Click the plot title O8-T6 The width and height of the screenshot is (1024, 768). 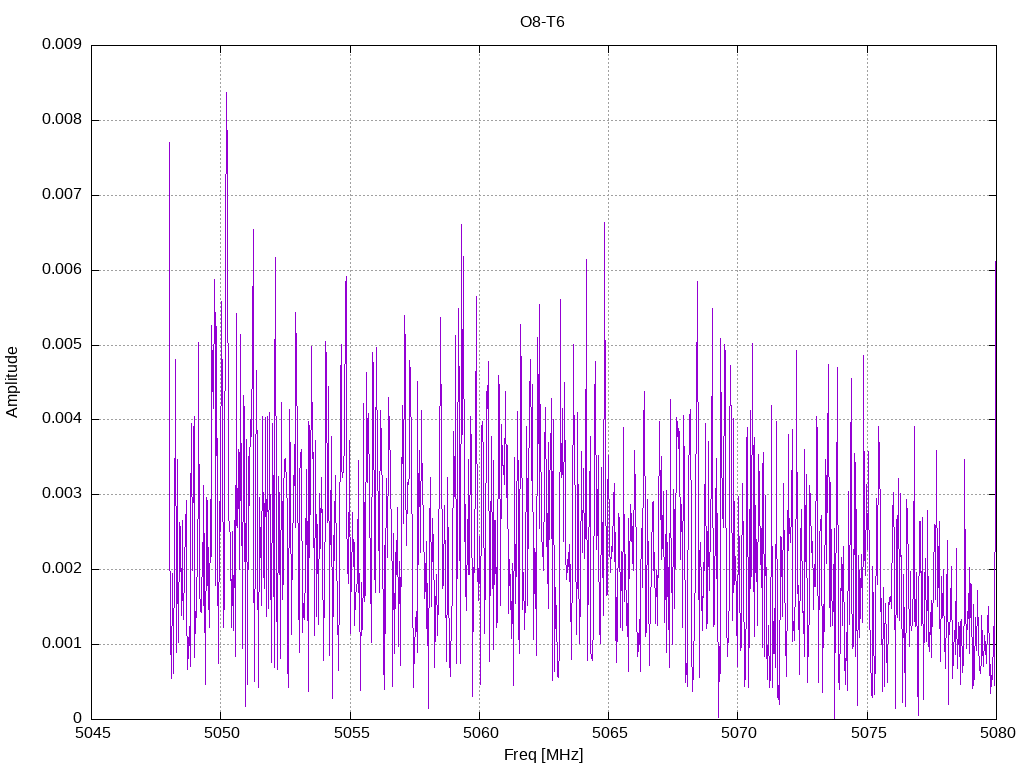542,22
